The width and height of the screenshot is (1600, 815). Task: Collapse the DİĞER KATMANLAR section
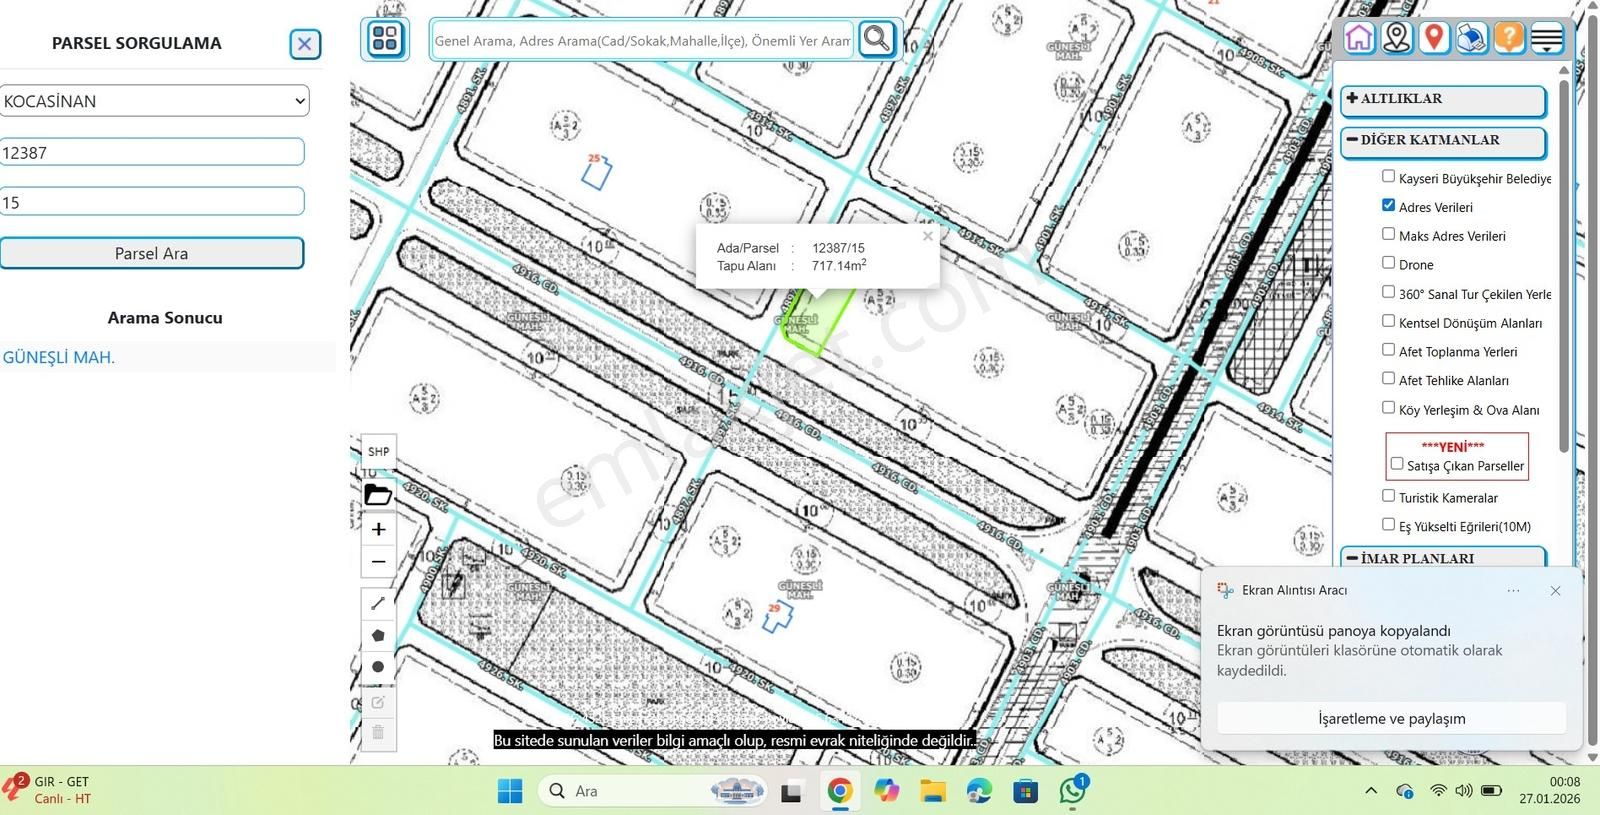1442,141
